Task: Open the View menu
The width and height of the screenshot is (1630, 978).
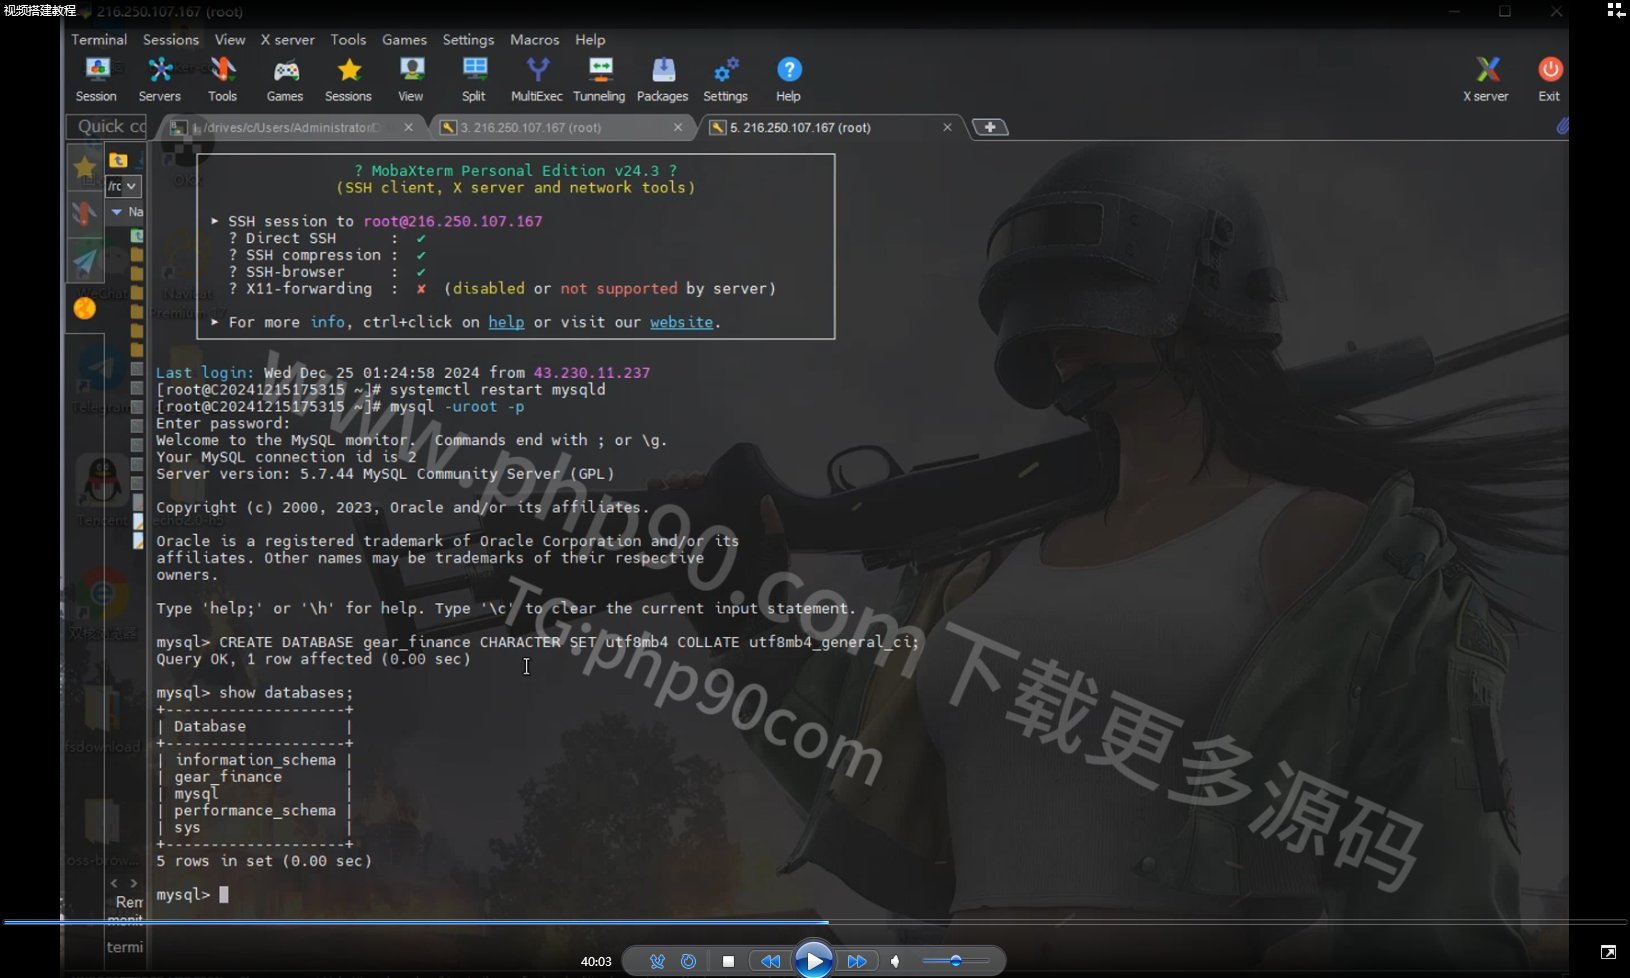Action: [230, 40]
